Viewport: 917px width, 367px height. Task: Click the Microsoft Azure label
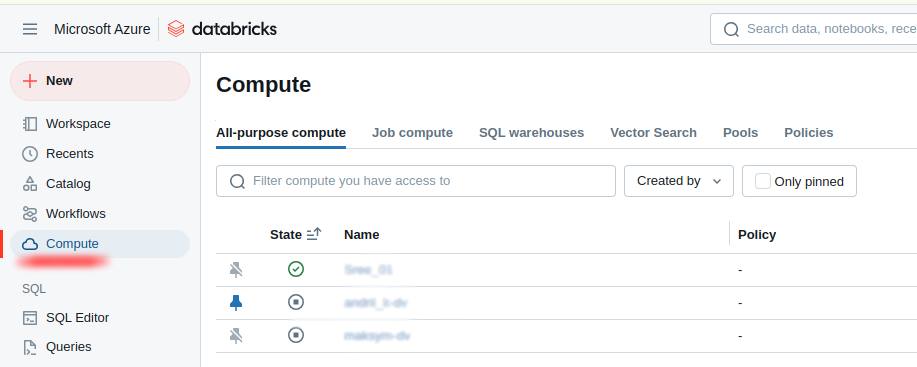coord(102,29)
